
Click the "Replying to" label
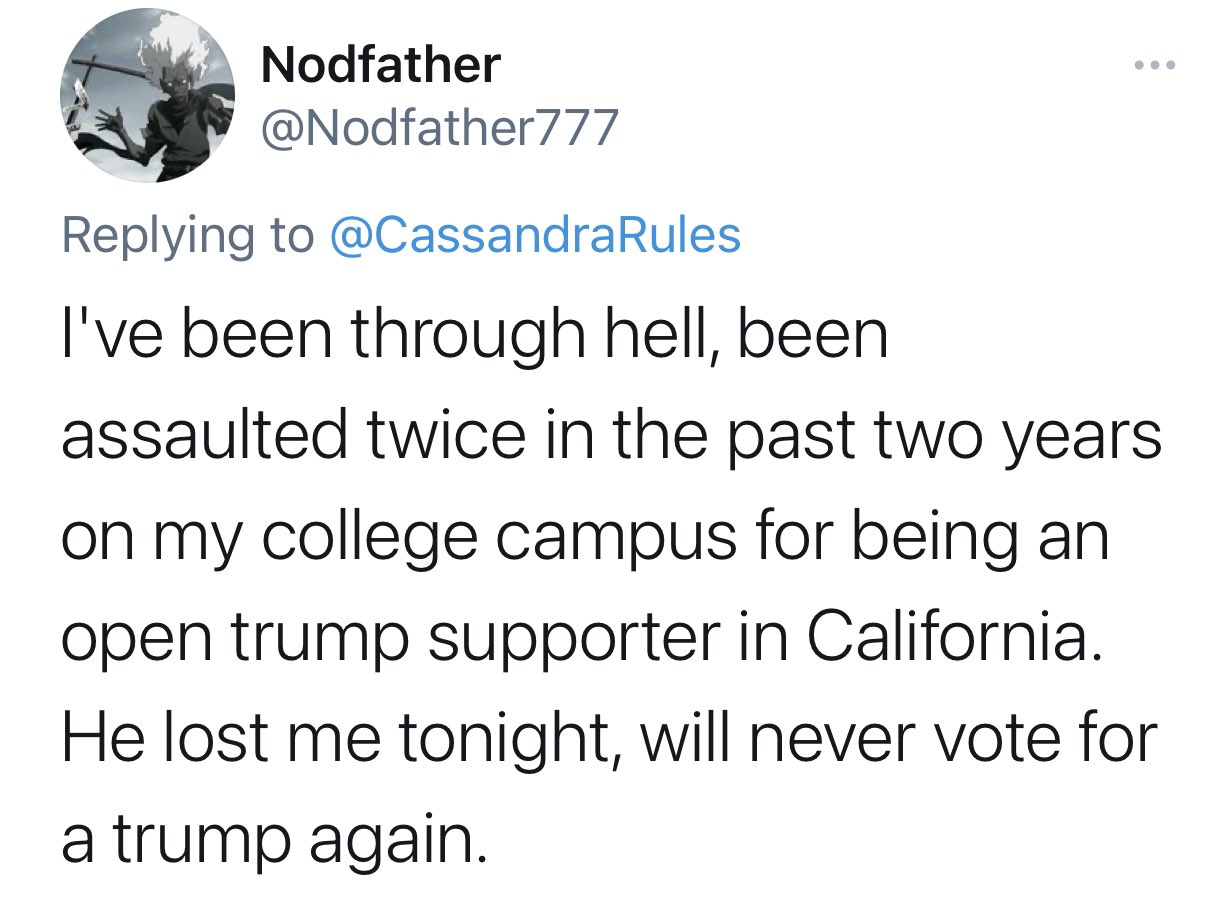pyautogui.click(x=187, y=237)
